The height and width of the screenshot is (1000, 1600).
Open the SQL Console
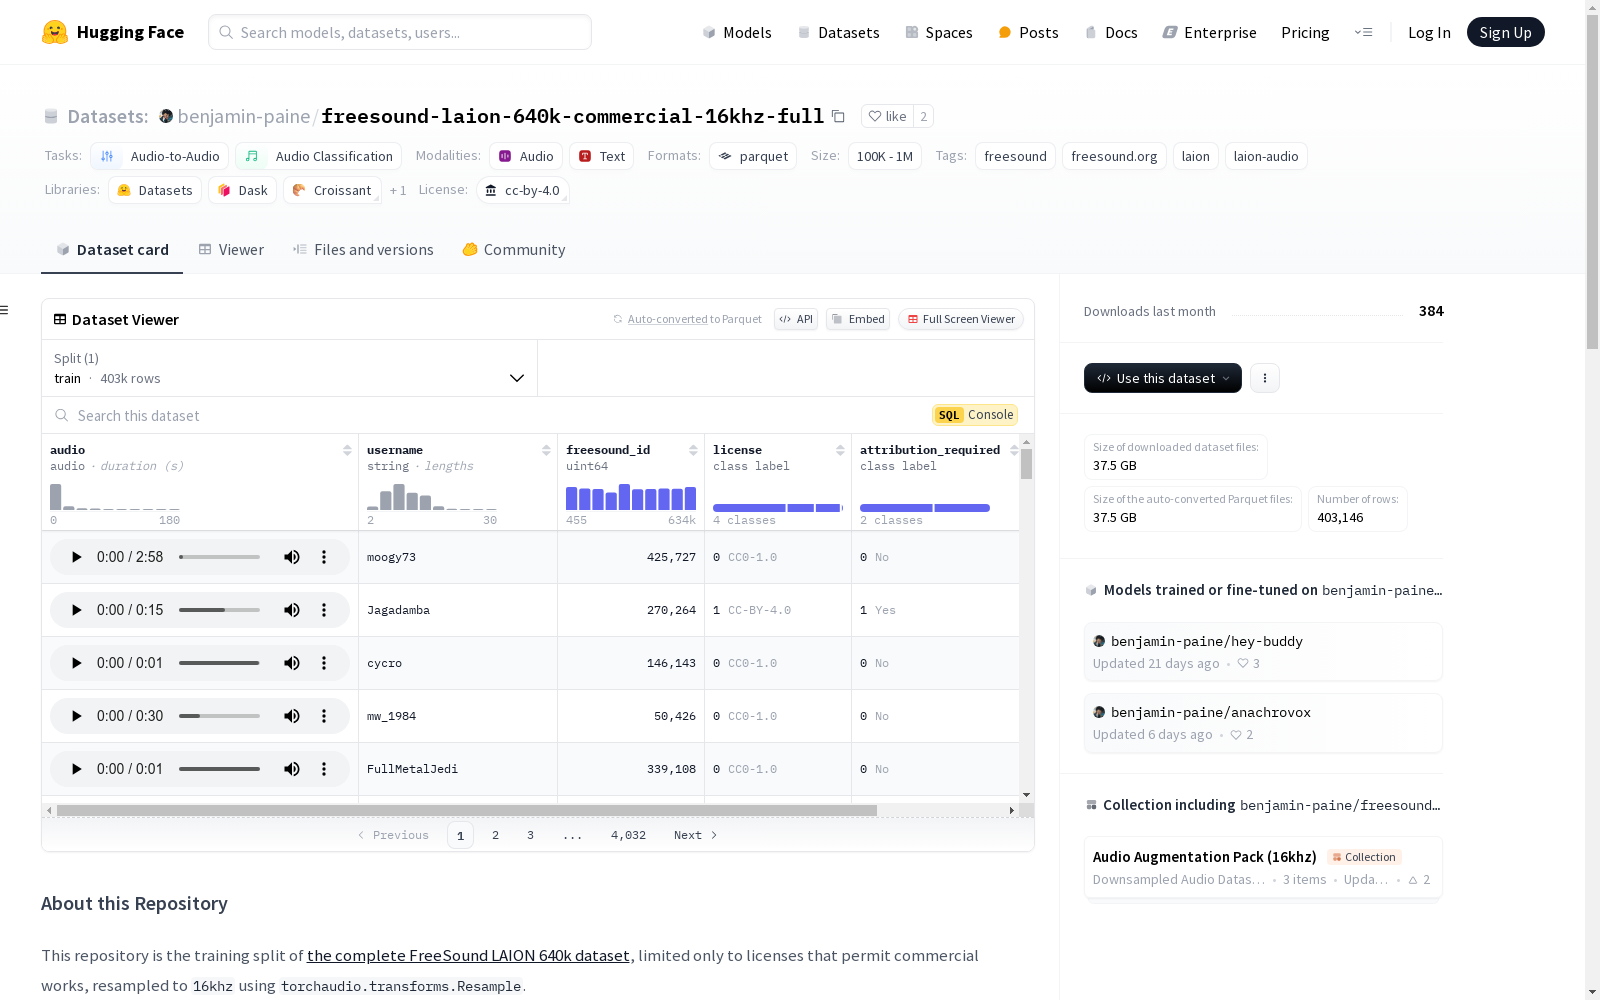click(x=975, y=415)
